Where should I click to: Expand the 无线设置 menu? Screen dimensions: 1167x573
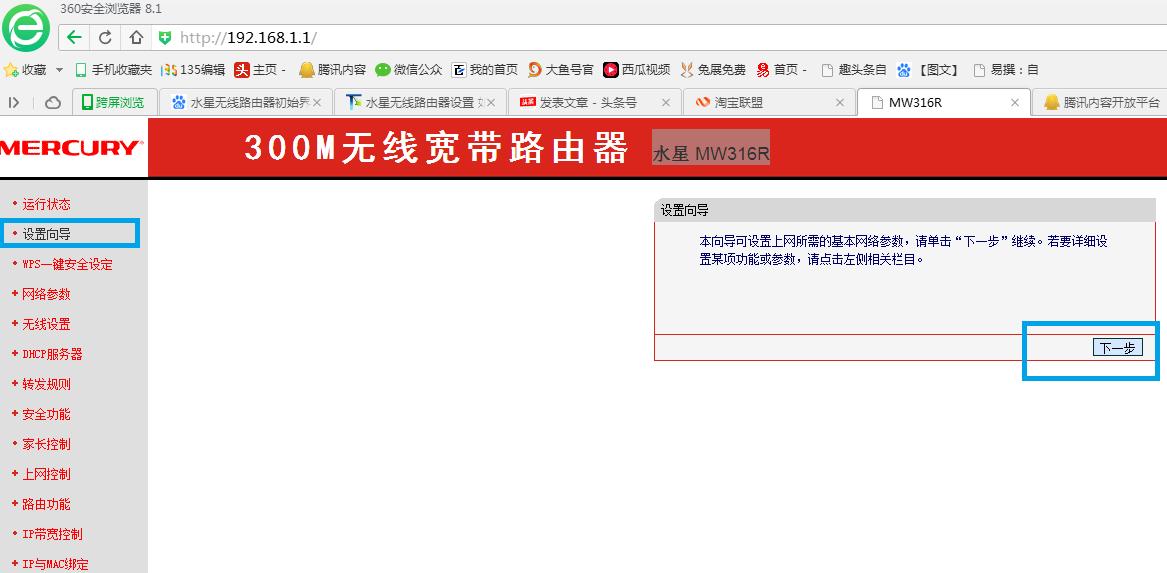pyautogui.click(x=46, y=324)
